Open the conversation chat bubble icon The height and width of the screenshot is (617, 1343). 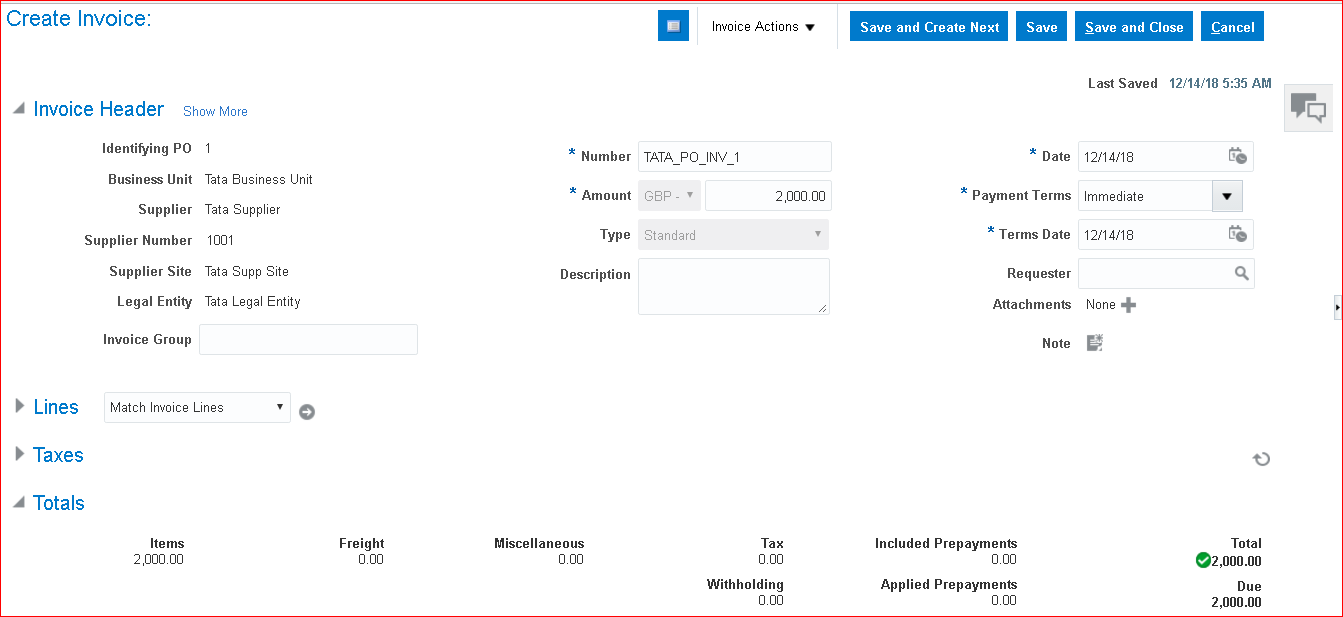[x=1308, y=107]
